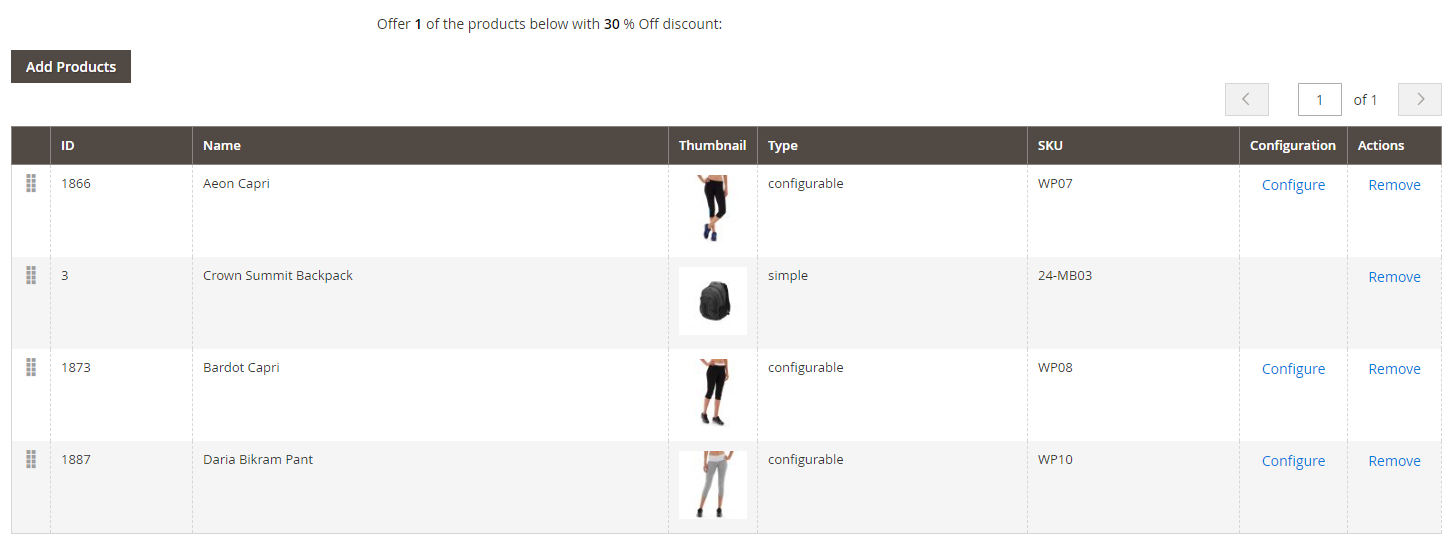Click drag handle icon for Bardot Capri row

coord(31,367)
